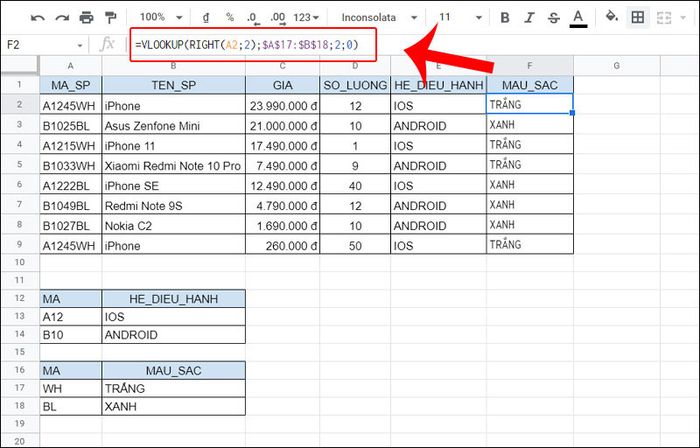Decrease decimal places
The width and height of the screenshot is (700, 448).
pos(252,18)
